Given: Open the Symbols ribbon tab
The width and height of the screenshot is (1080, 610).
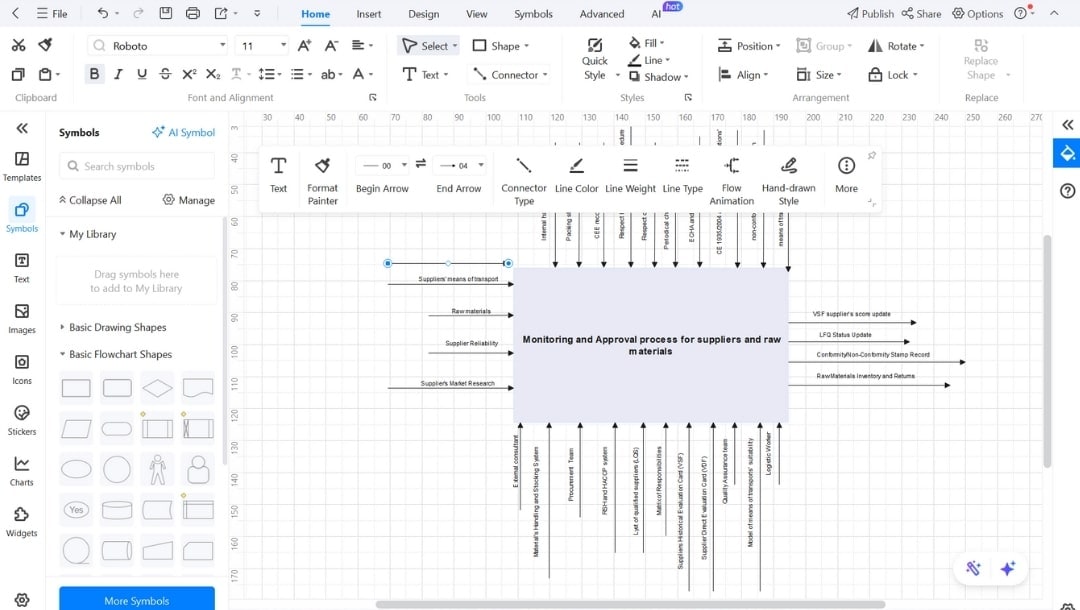Looking at the screenshot, I should click(533, 14).
